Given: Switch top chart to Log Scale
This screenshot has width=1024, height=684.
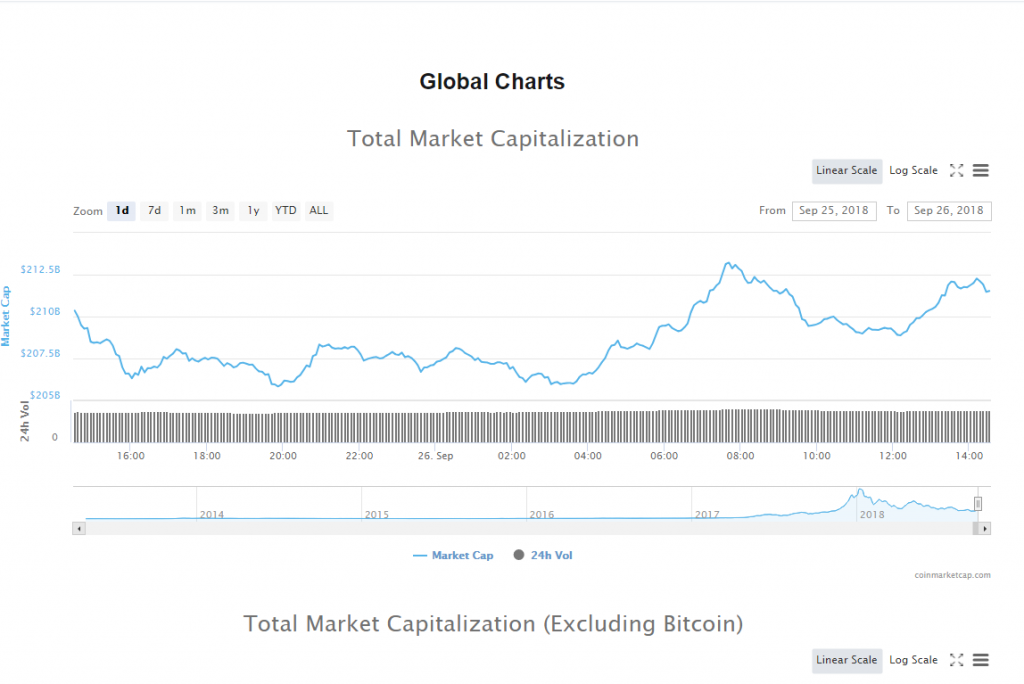Looking at the screenshot, I should click(x=913, y=171).
